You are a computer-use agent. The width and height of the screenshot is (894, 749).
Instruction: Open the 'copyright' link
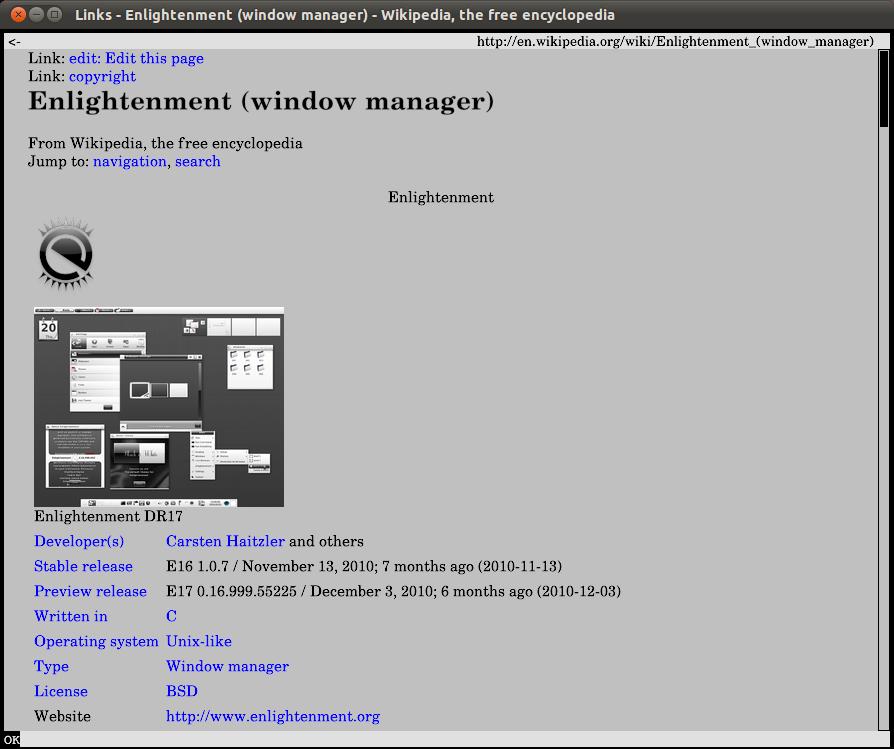point(103,76)
